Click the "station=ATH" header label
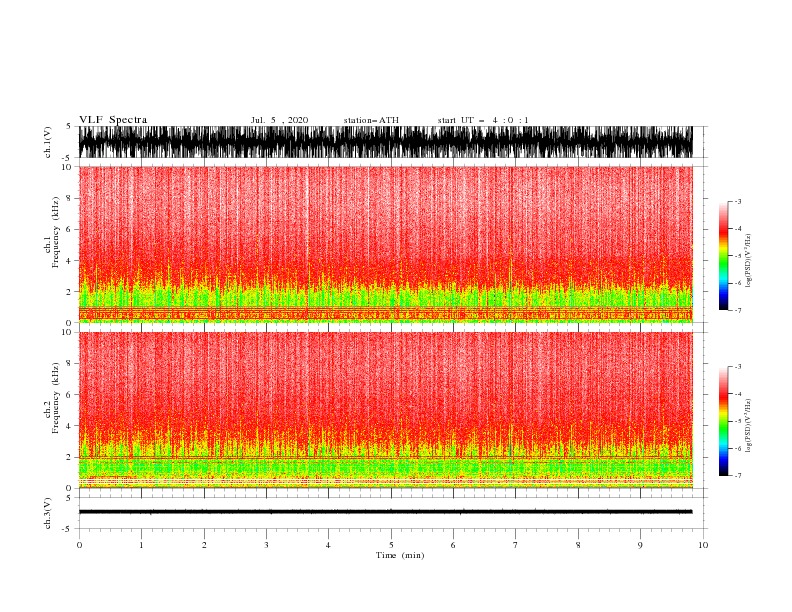The image size is (792, 612). pos(371,120)
